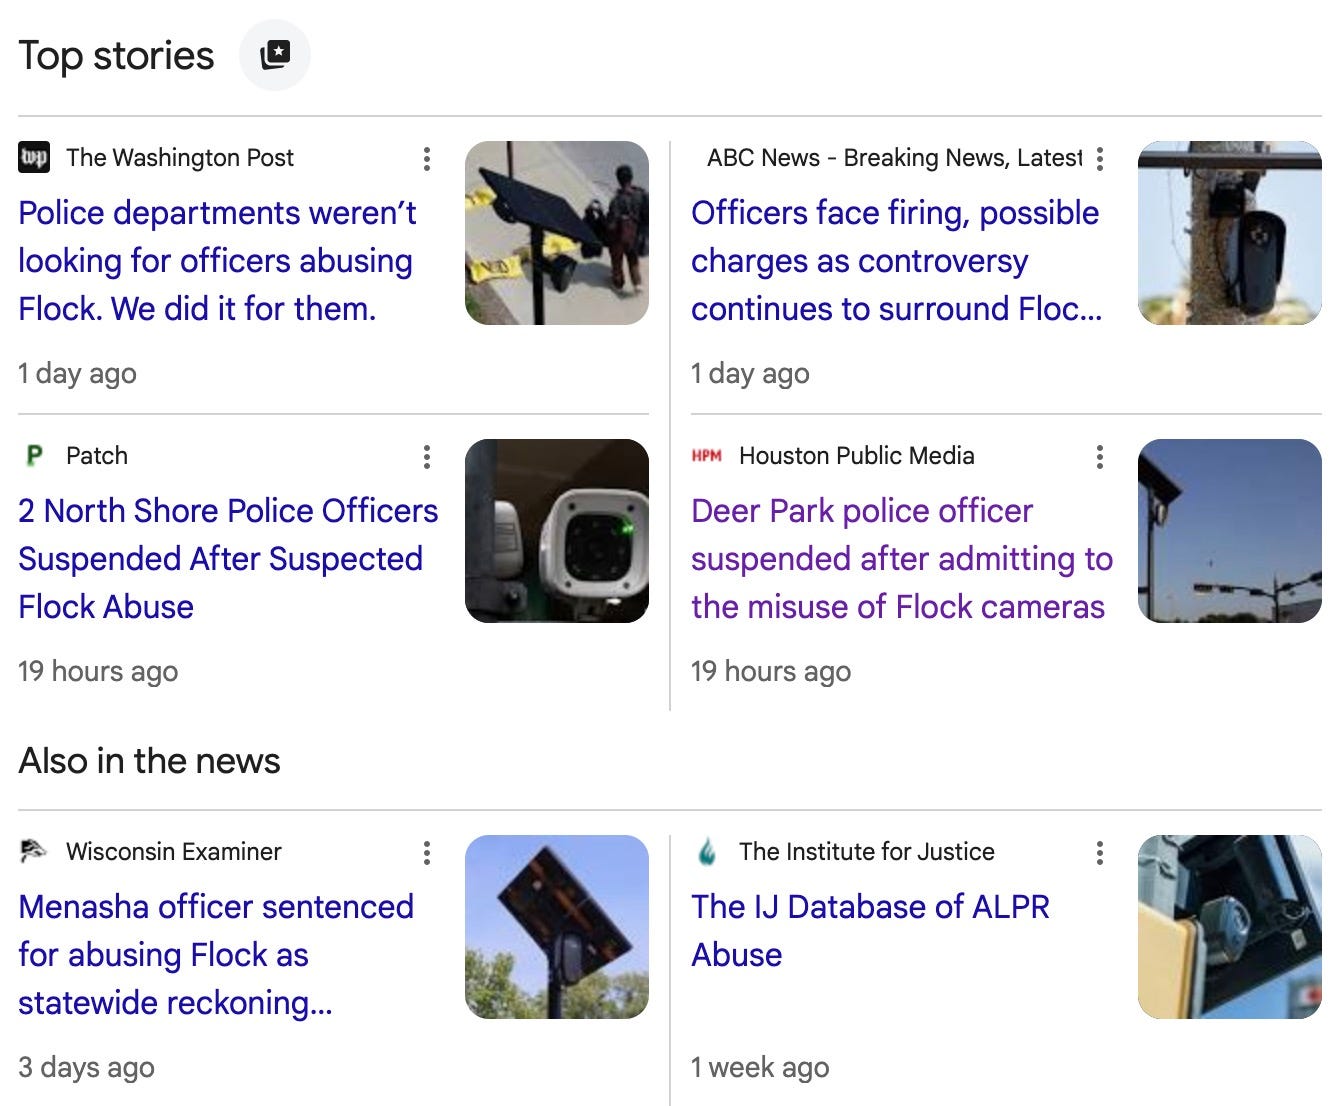
Task: Click 'The Washington Post' source name
Action: pyautogui.click(x=180, y=158)
